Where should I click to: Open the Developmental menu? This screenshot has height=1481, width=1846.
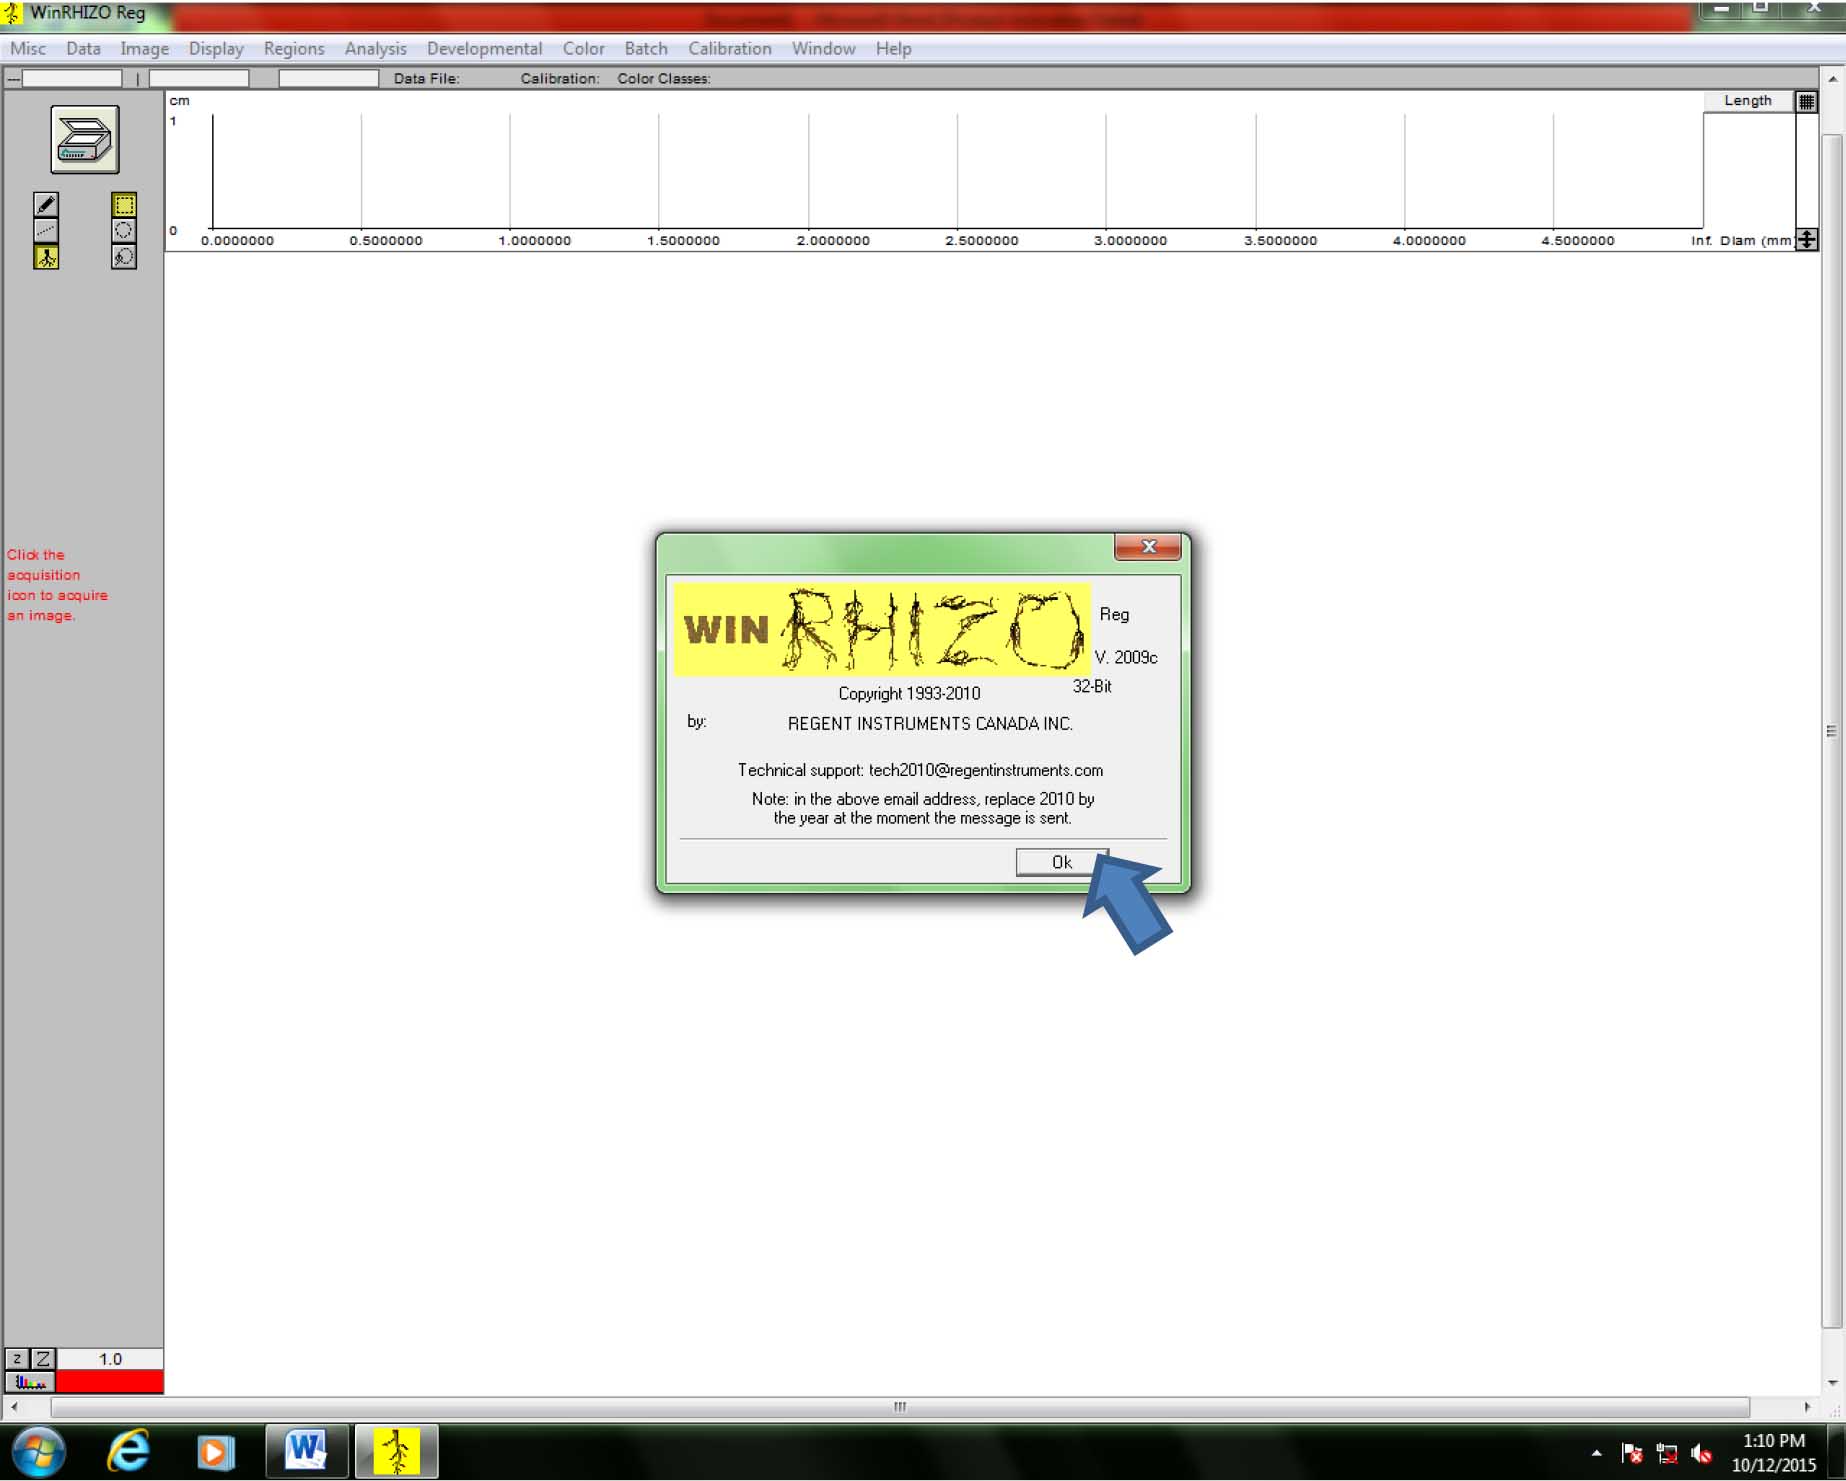click(484, 48)
